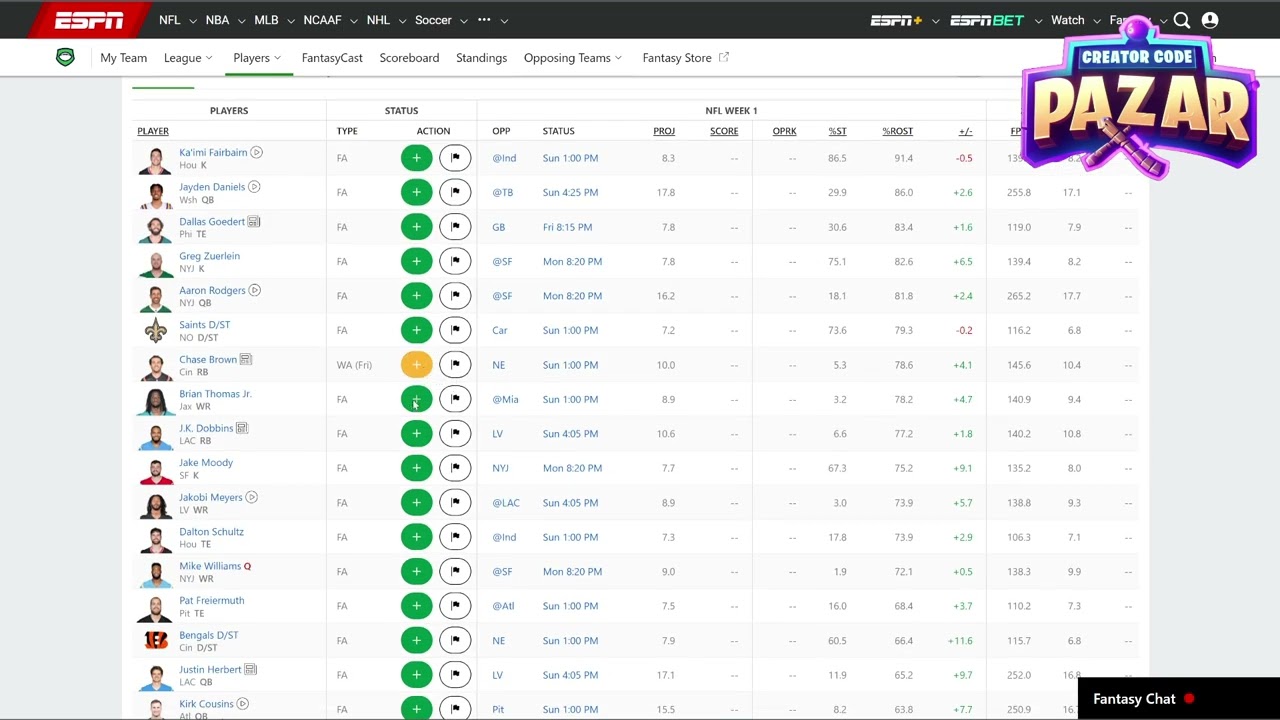Add Jakobi Meyers with green plus button

416,503
